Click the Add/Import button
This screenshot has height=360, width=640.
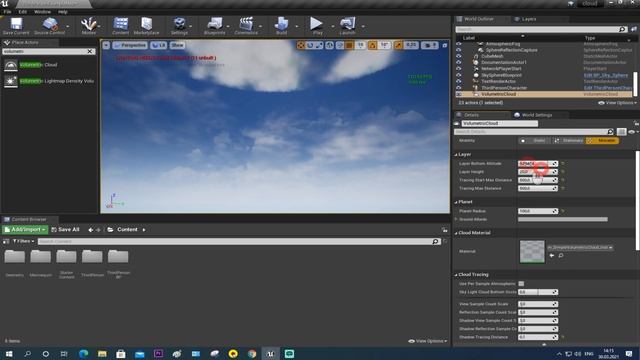(x=25, y=230)
